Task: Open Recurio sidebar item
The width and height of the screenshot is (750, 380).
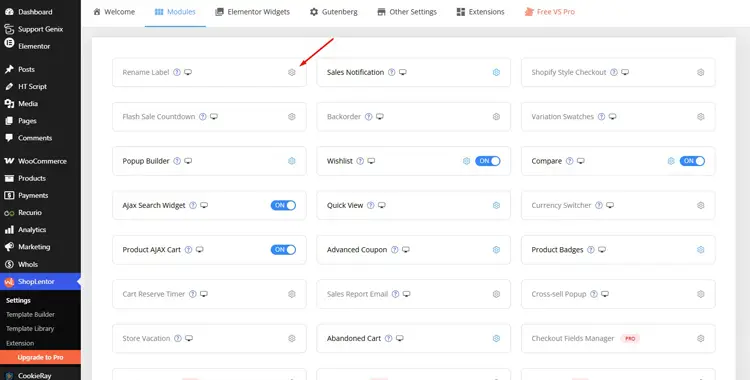Action: pyautogui.click(x=40, y=213)
